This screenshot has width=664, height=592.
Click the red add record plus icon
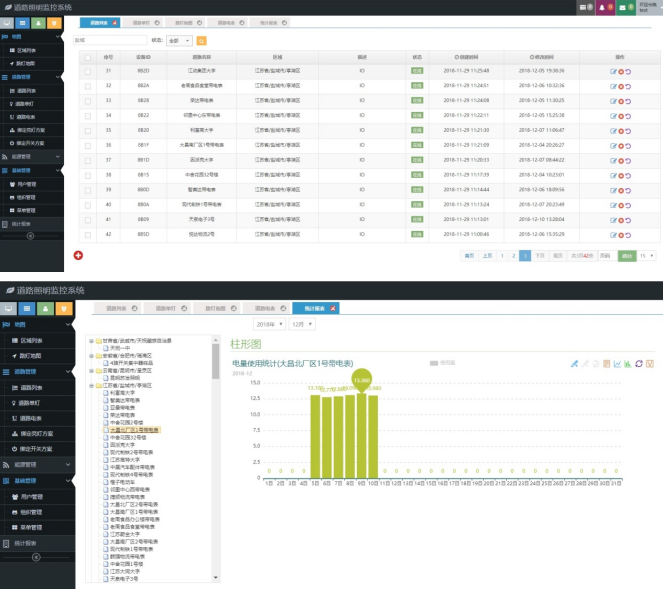[78, 256]
